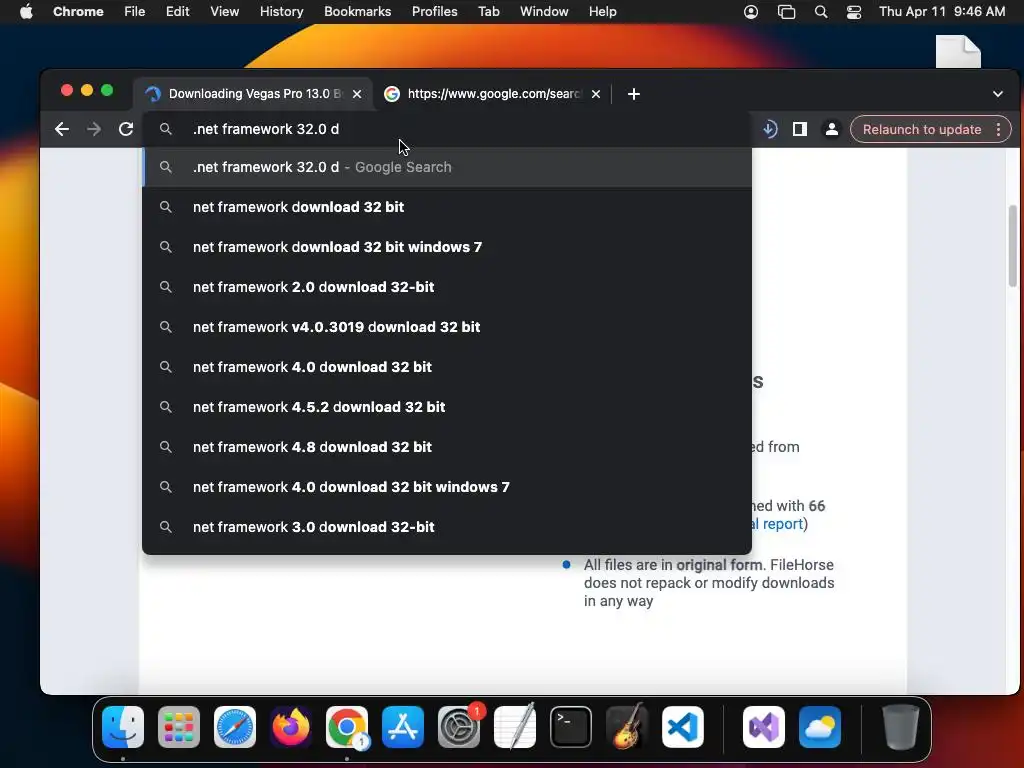The width and height of the screenshot is (1024, 768).
Task: Switch to the google.com search tab
Action: pyautogui.click(x=493, y=94)
